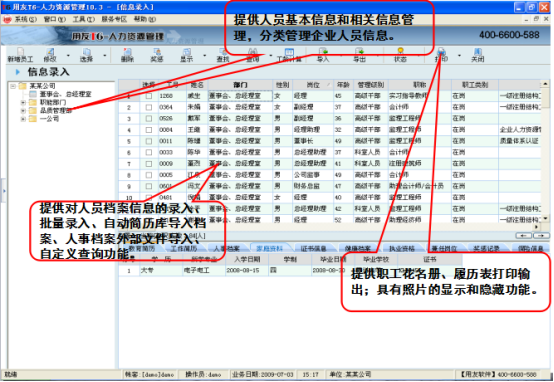The image size is (554, 382).
Task: Click the table scrollbar down arrow
Action: [545, 218]
